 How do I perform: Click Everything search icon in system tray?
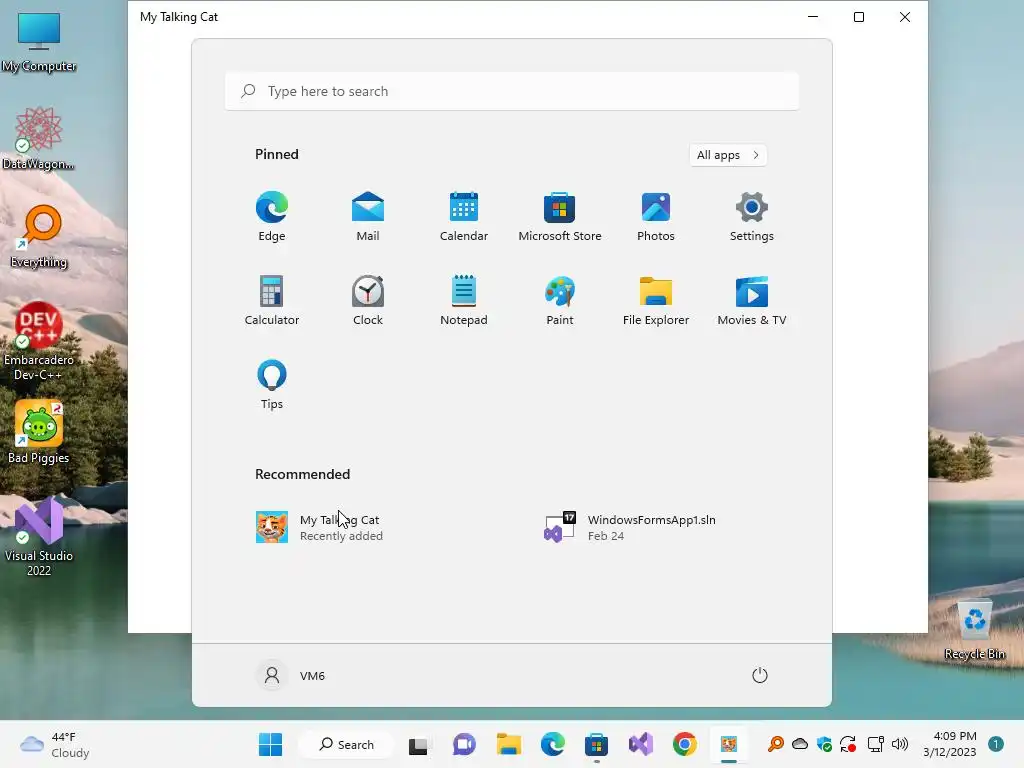pyautogui.click(x=775, y=744)
